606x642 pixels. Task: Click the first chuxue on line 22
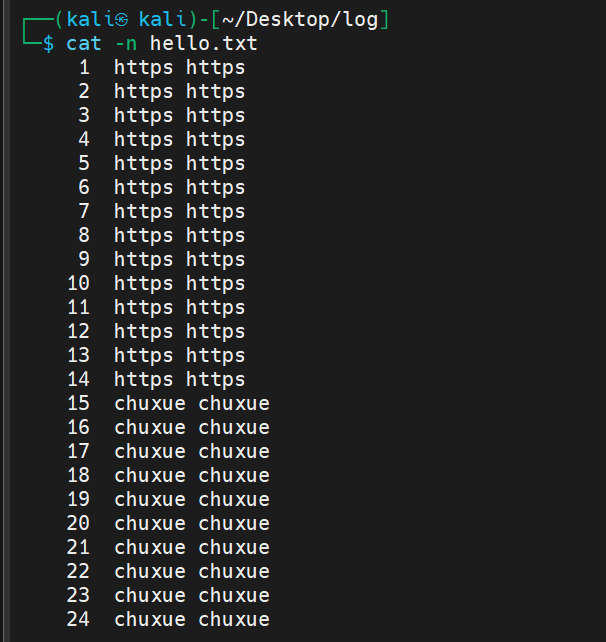point(150,572)
